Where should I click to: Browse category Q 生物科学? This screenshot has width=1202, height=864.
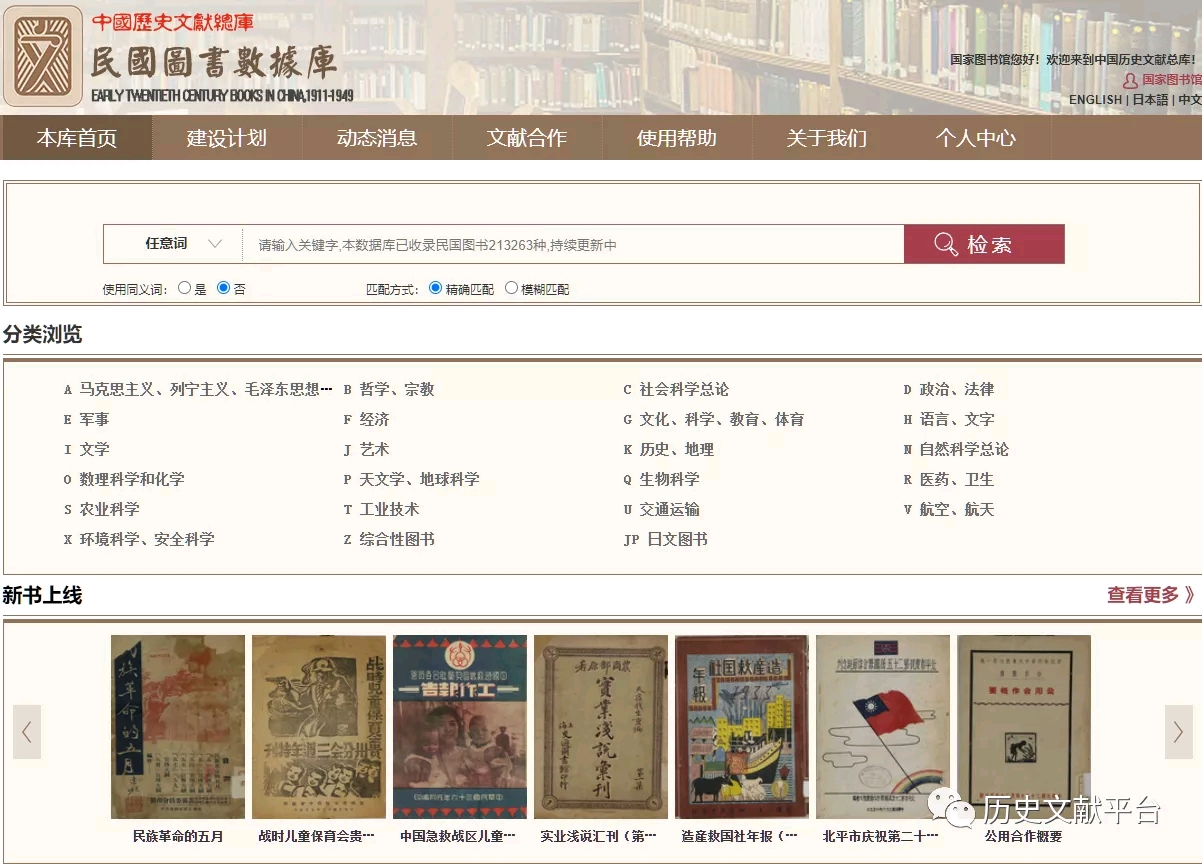(661, 479)
